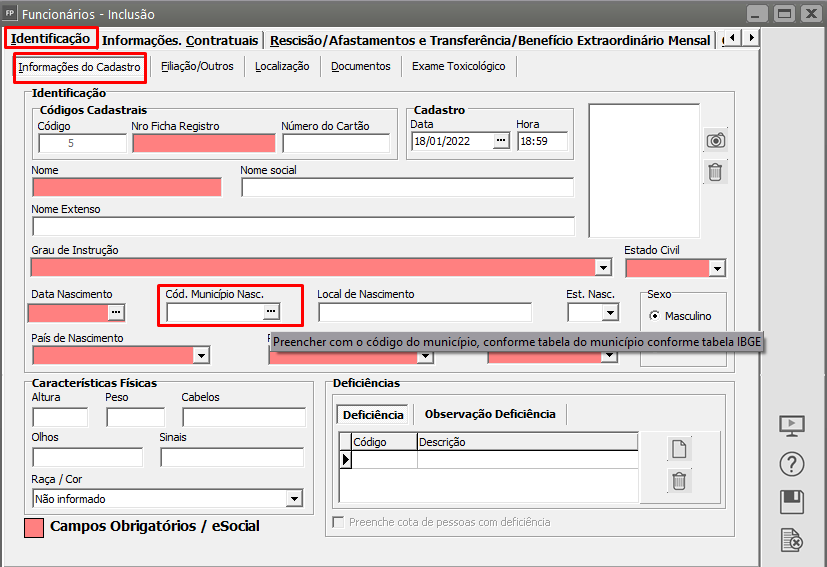Select Informações do Cadastro subtab
This screenshot has width=827, height=567.
[80, 68]
